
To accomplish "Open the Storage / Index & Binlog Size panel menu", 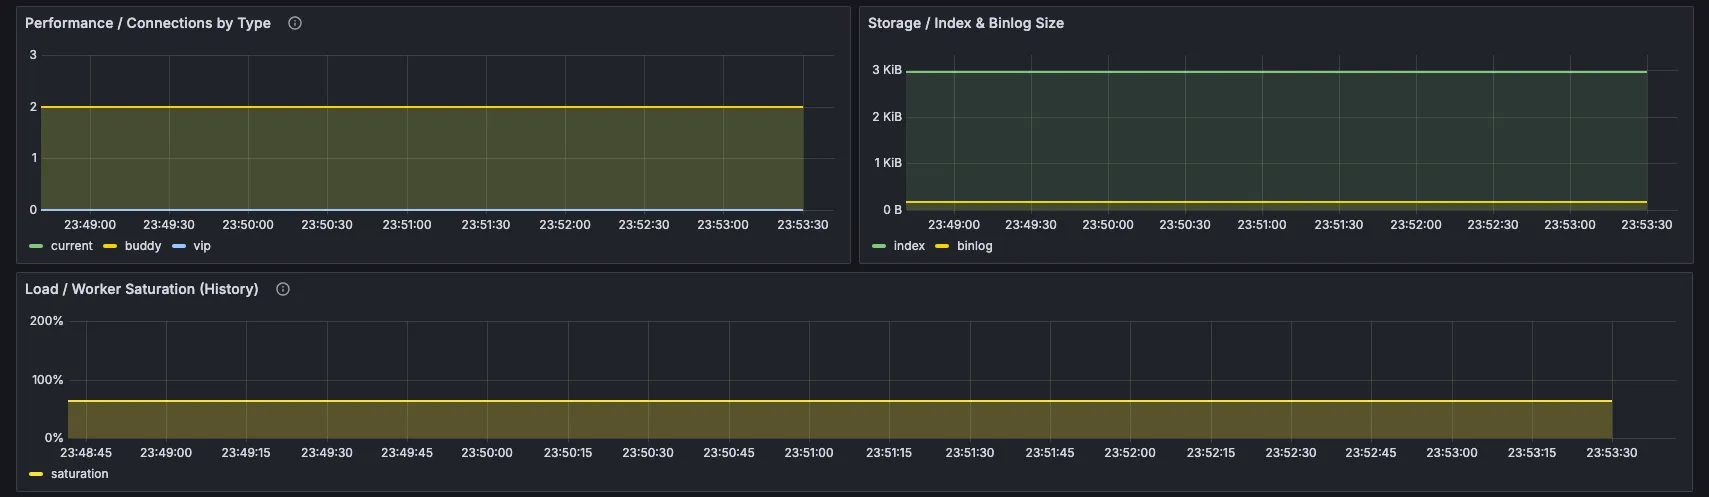I will [965, 23].
